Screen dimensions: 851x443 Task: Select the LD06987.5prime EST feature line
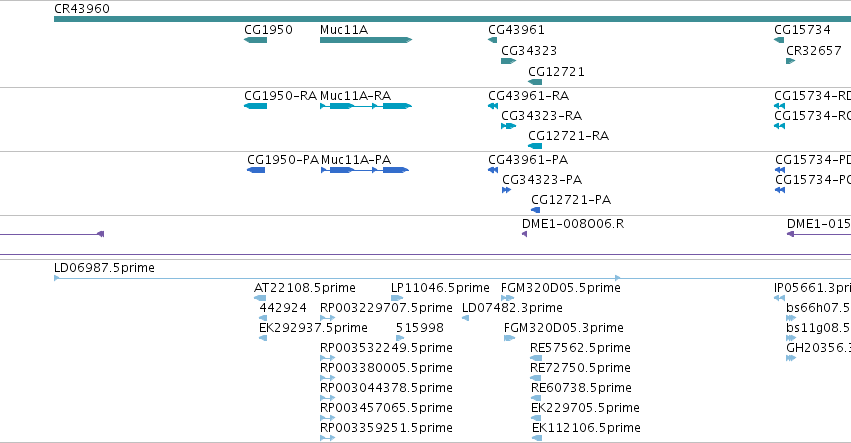tap(337, 278)
